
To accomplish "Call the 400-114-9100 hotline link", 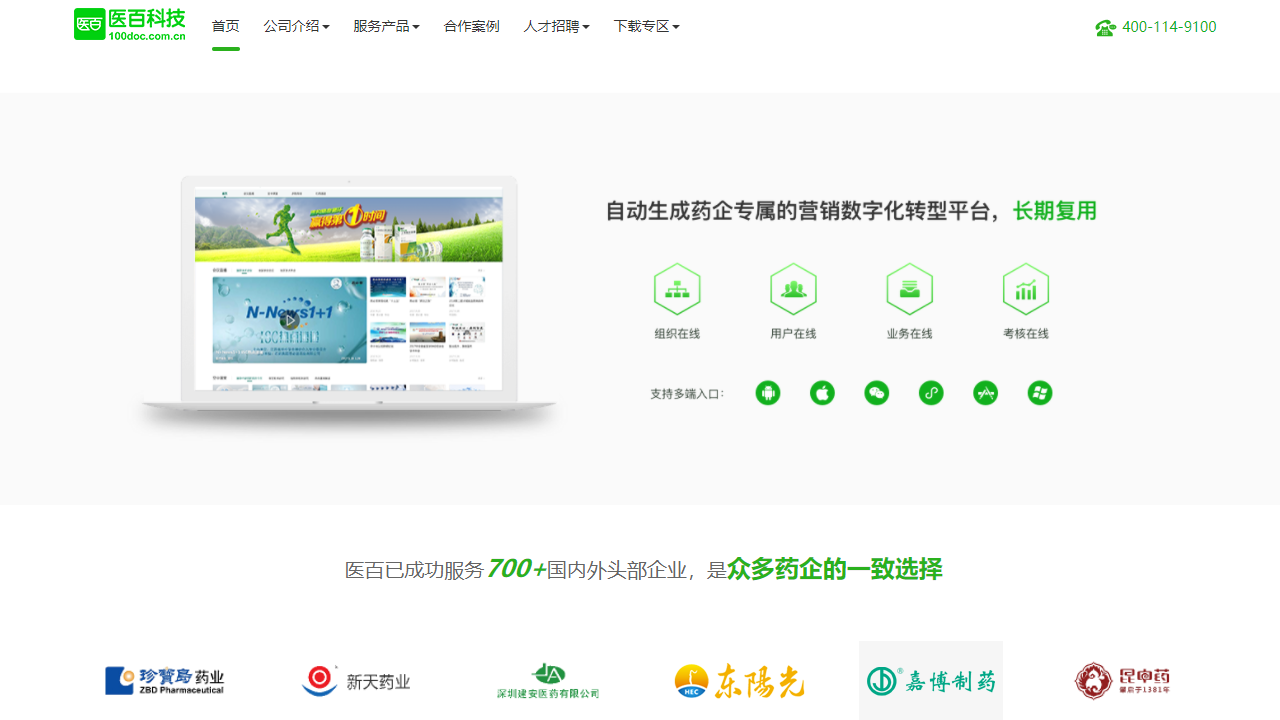I will click(x=1169, y=27).
